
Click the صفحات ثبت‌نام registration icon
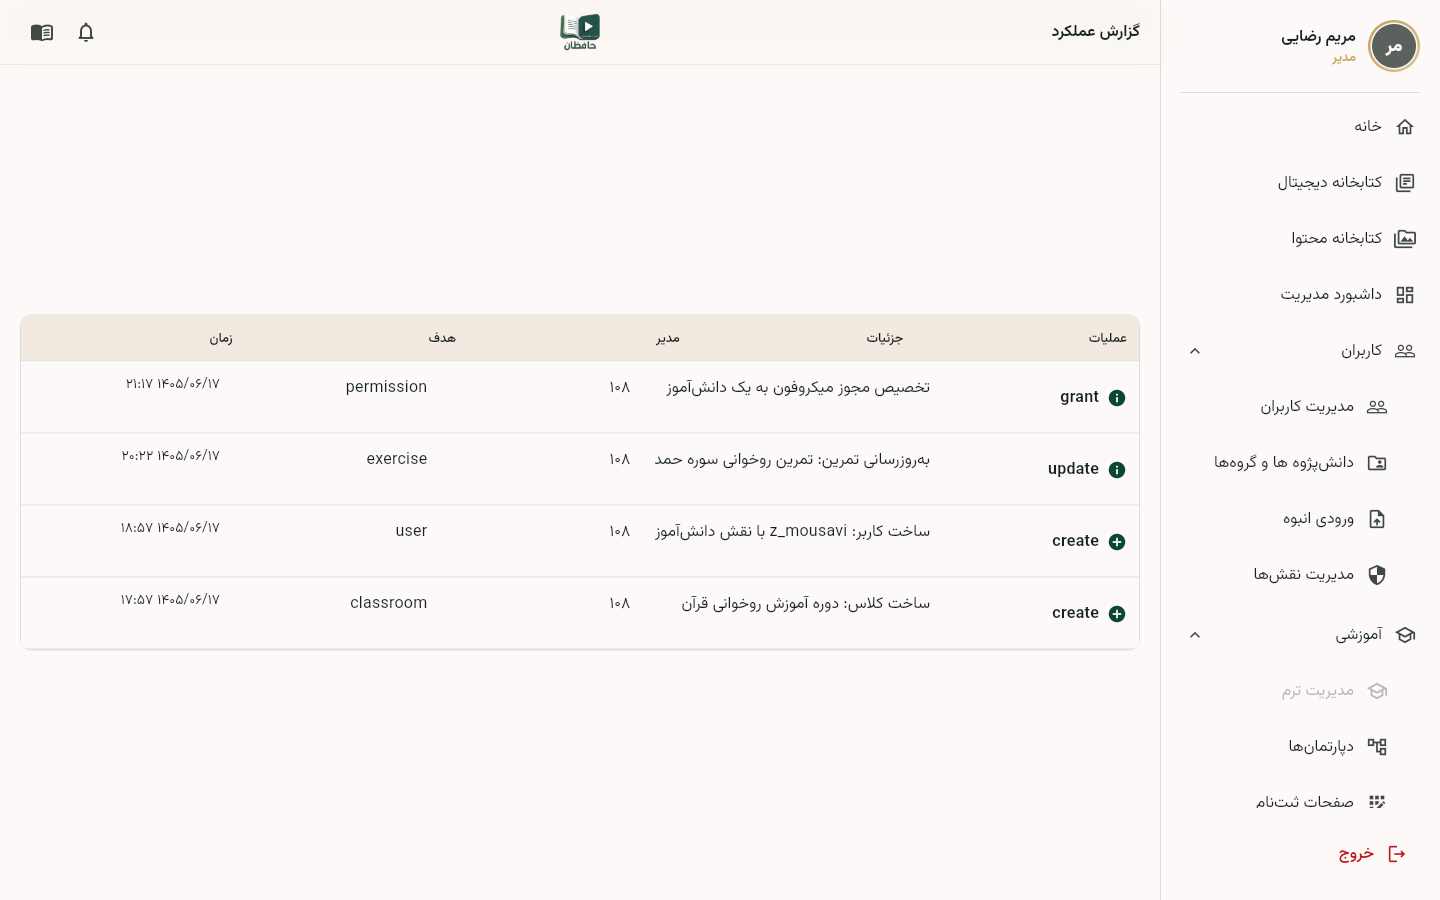(x=1377, y=802)
